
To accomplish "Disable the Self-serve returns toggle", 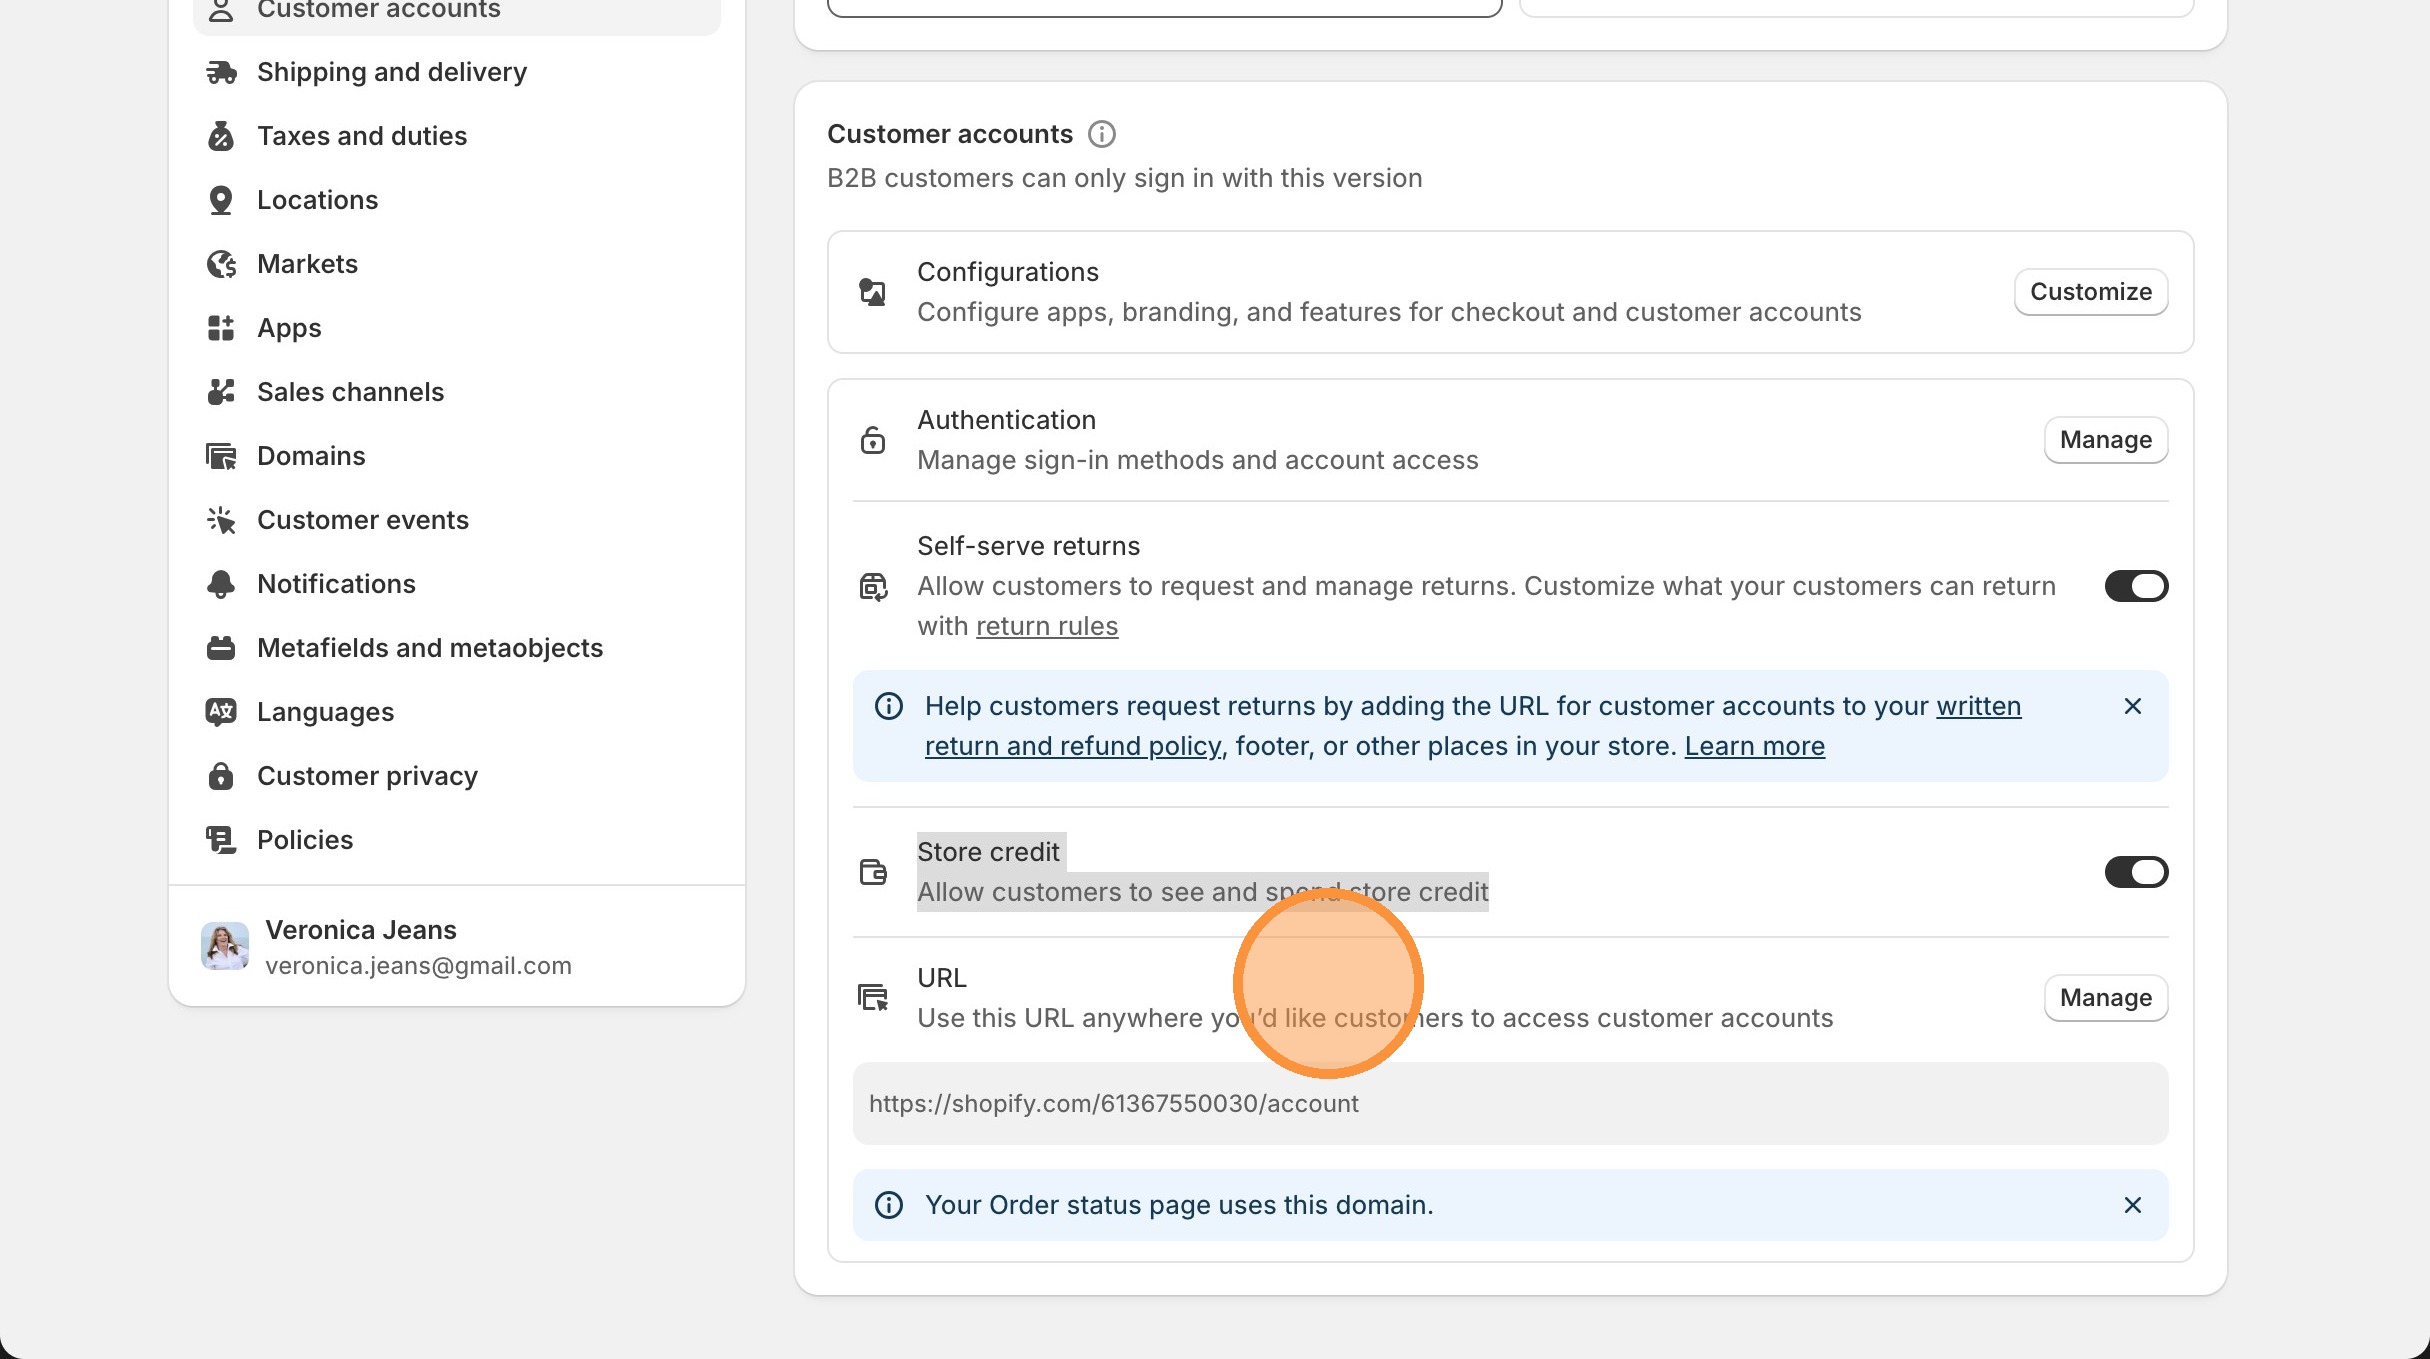I will (2136, 585).
